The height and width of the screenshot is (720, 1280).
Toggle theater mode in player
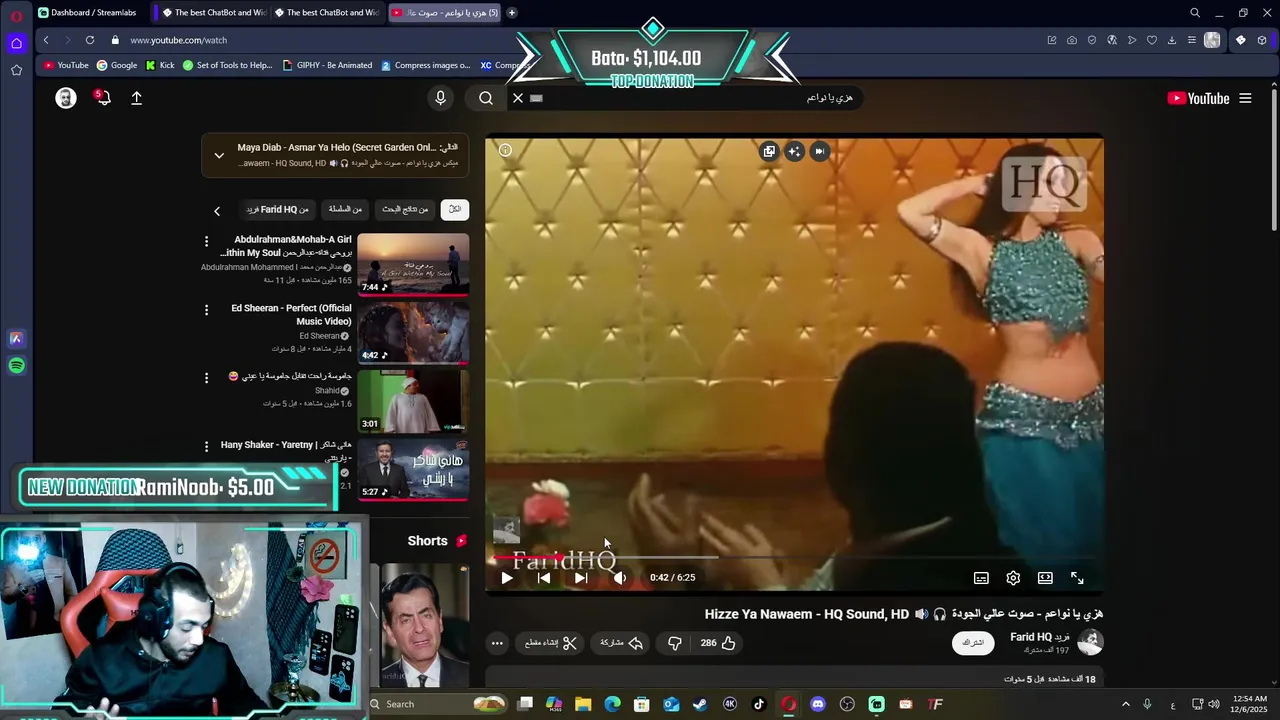point(1045,578)
